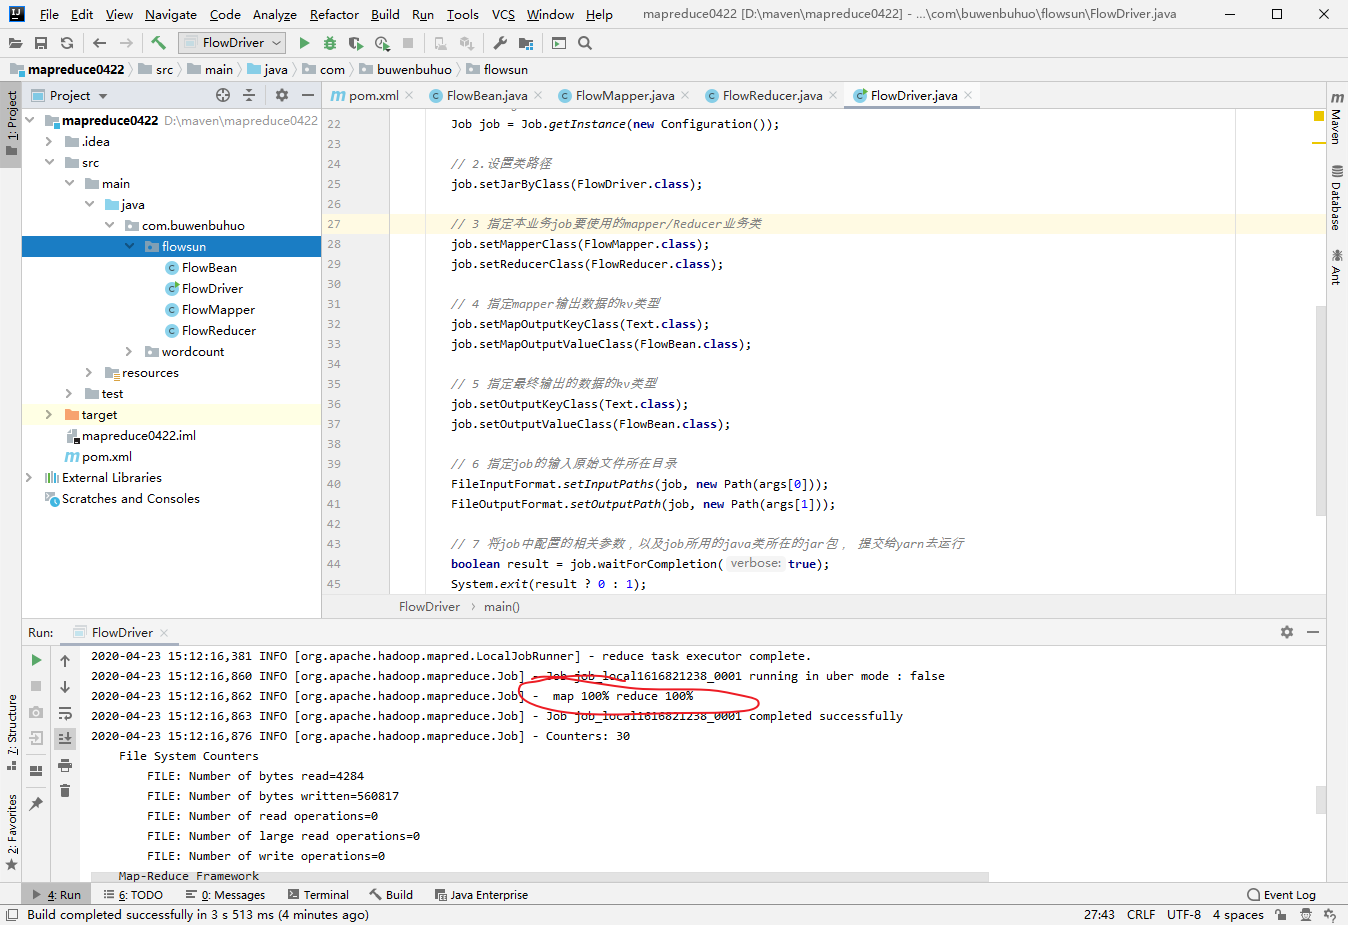This screenshot has width=1348, height=925.
Task: Open the Refactor menu
Action: [x=334, y=15]
